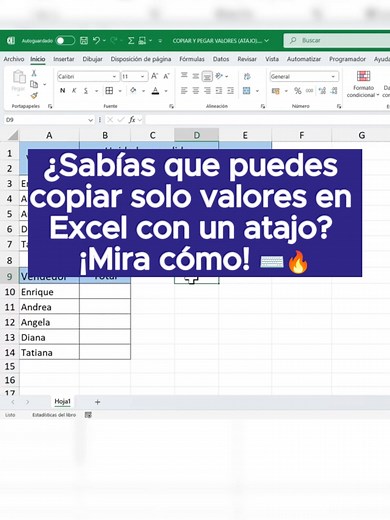Click cell containing Enrique in row 10
The image size is (390, 520).
49,292
